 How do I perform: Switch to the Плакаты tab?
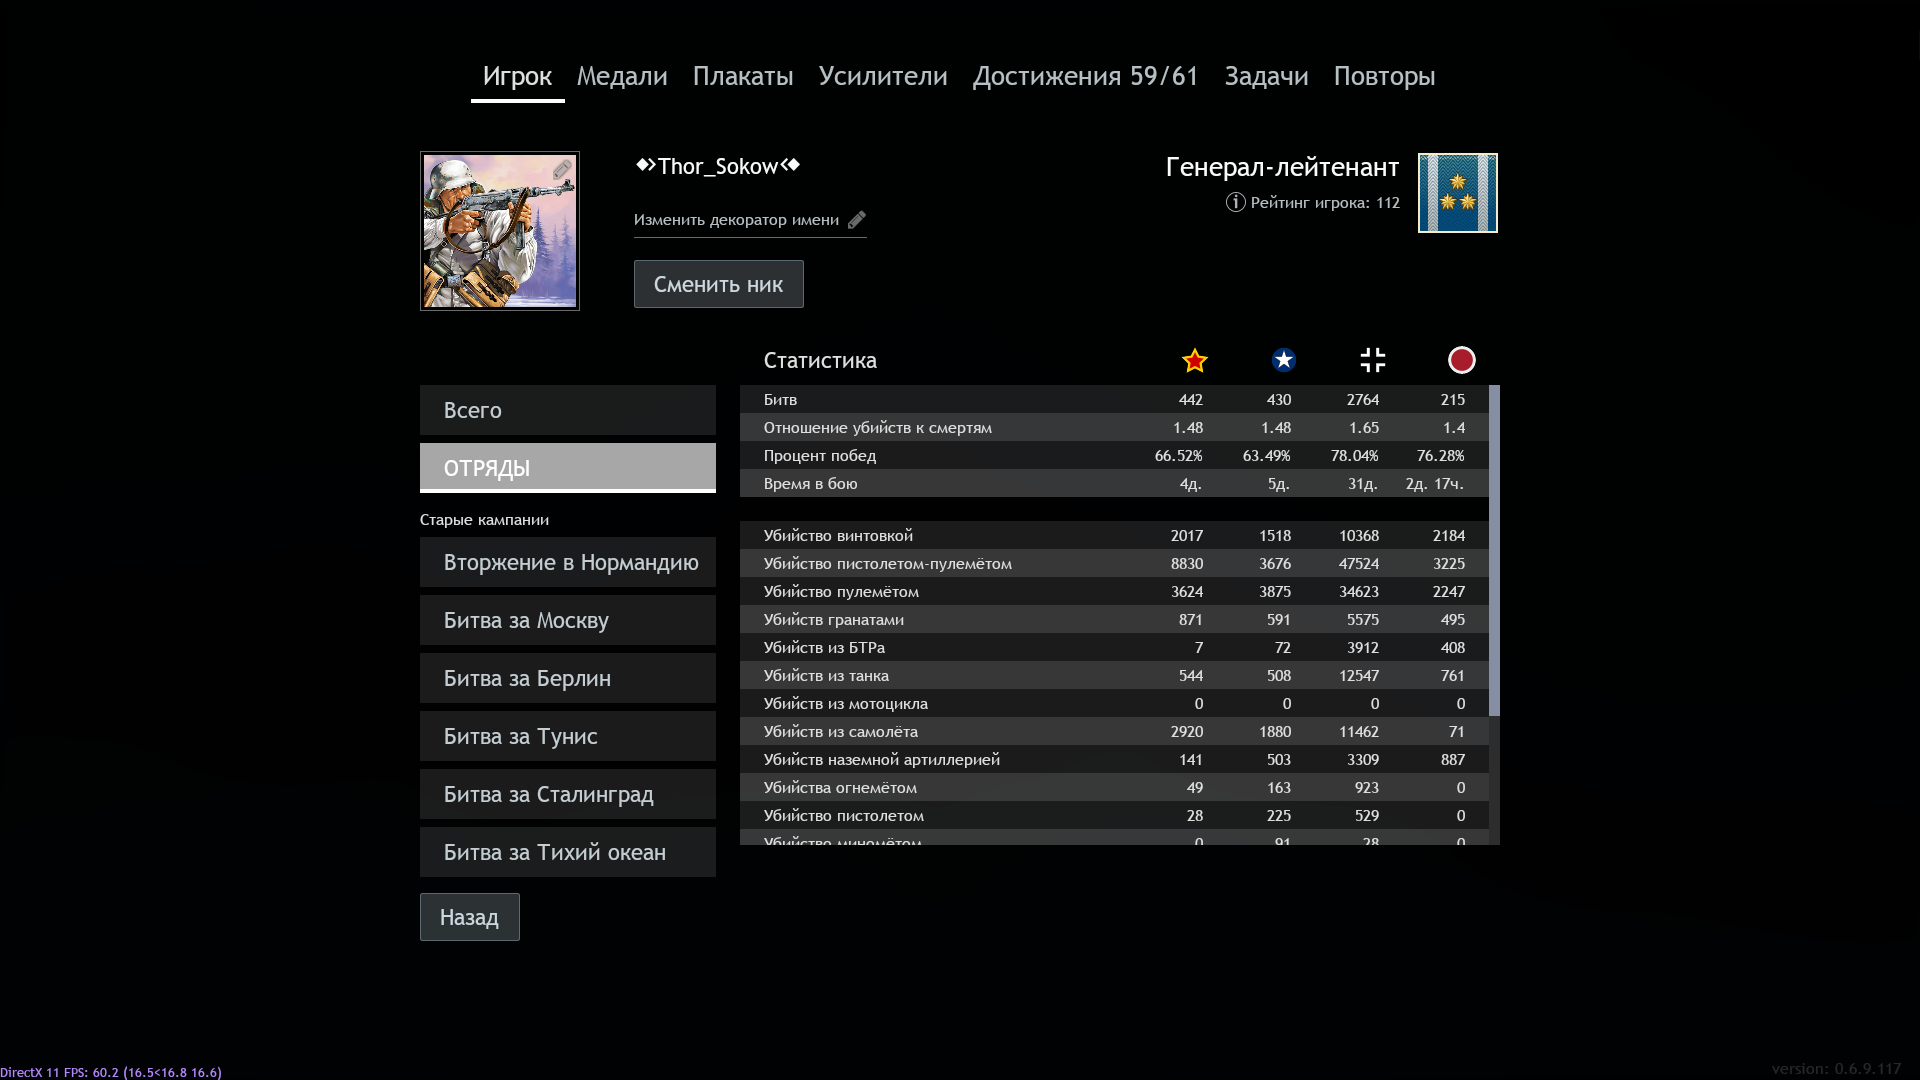(x=742, y=76)
